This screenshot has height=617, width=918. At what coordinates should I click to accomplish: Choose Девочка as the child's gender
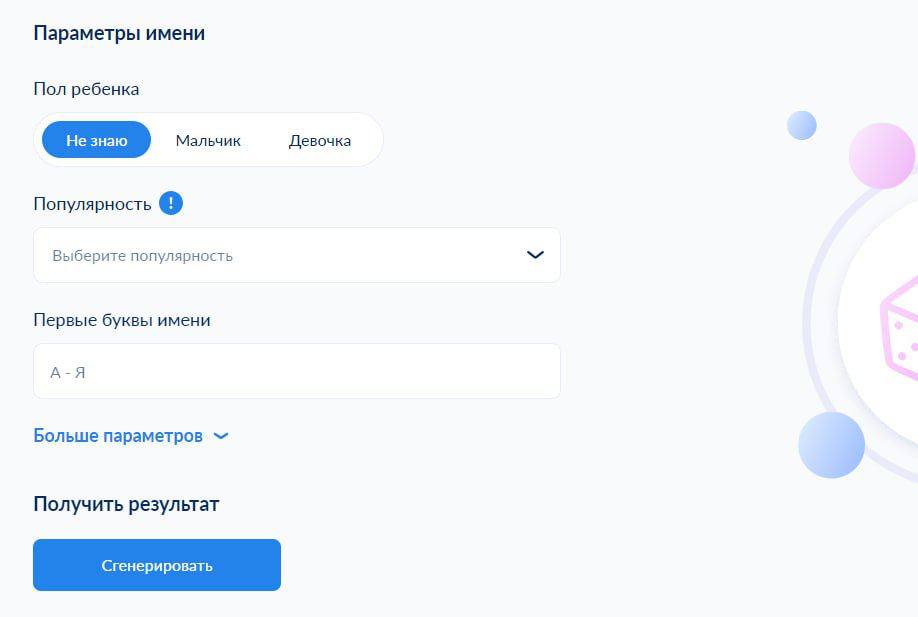click(320, 140)
